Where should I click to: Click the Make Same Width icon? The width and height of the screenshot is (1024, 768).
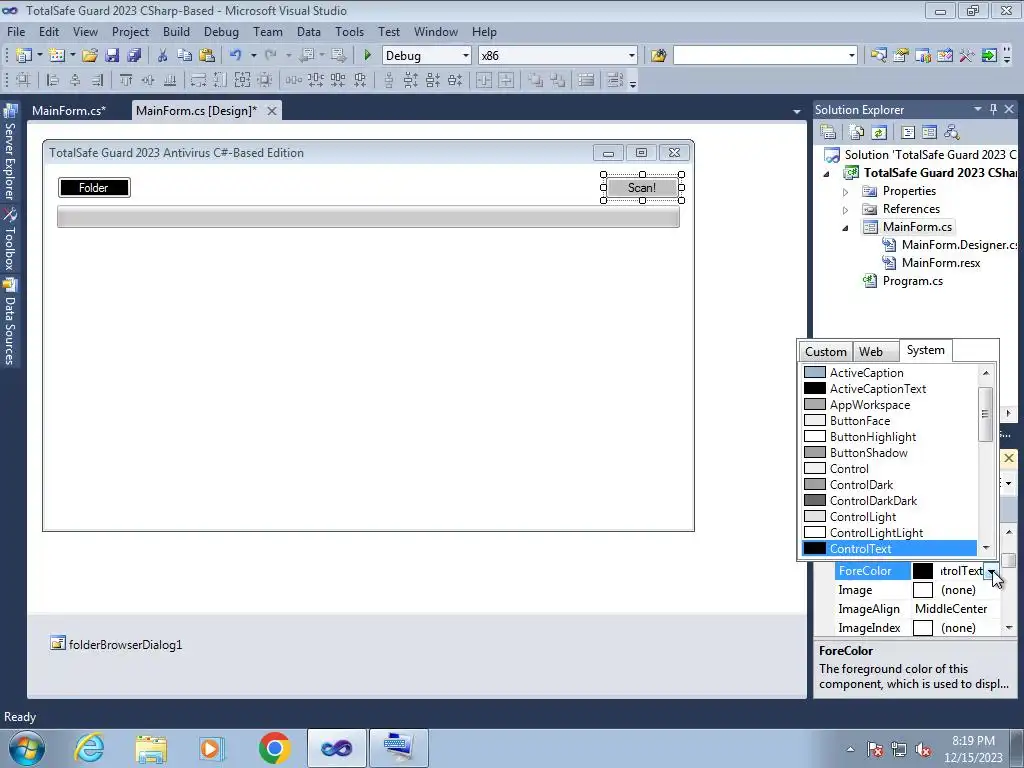pos(198,80)
